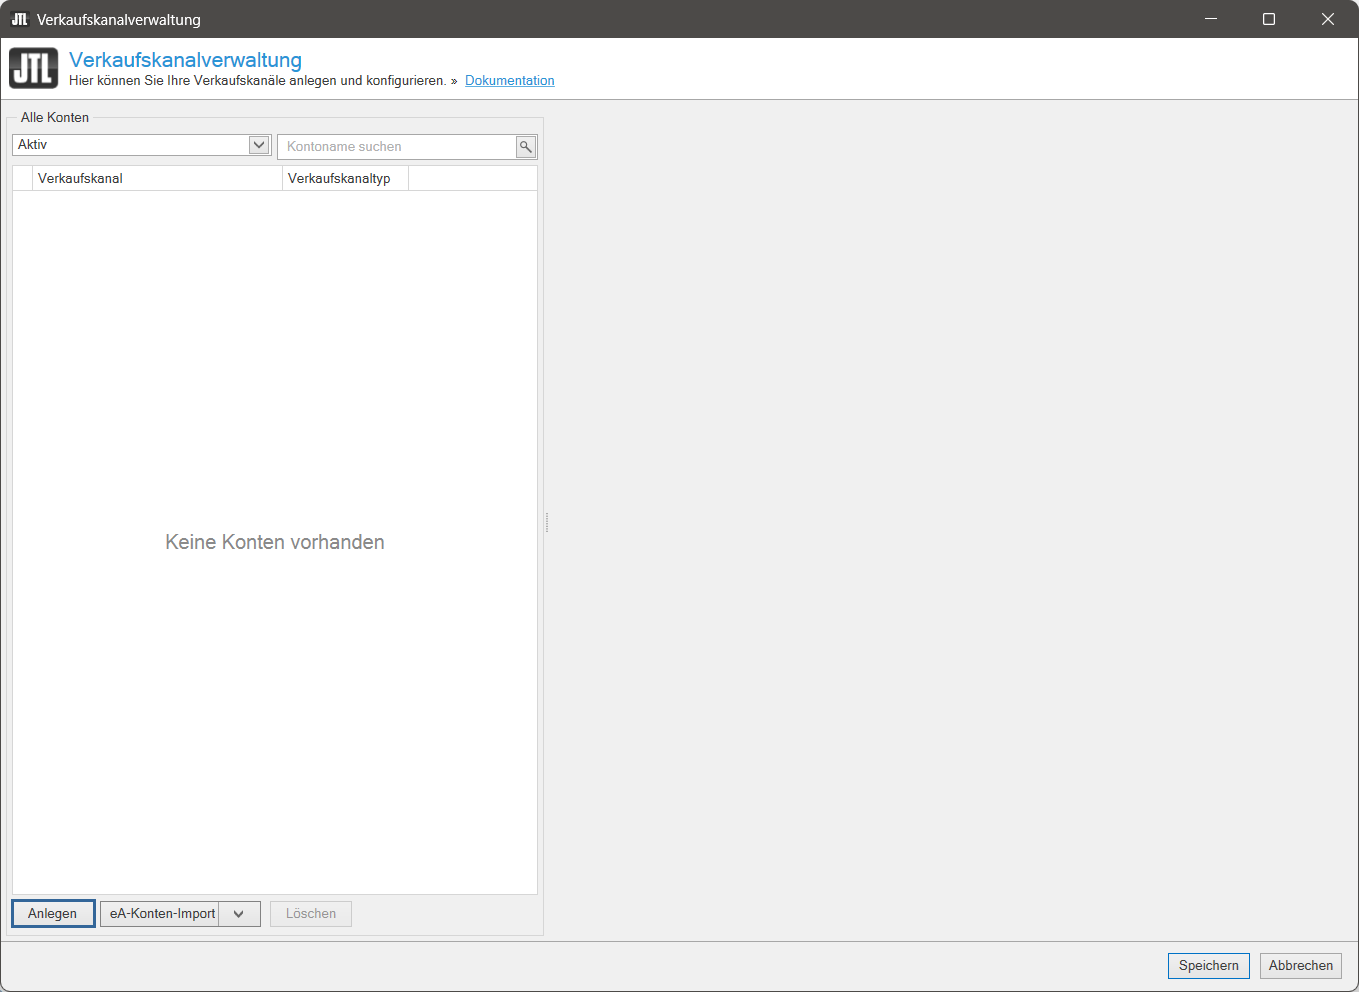
Task: Click the small JTL title bar icon
Action: click(19, 19)
